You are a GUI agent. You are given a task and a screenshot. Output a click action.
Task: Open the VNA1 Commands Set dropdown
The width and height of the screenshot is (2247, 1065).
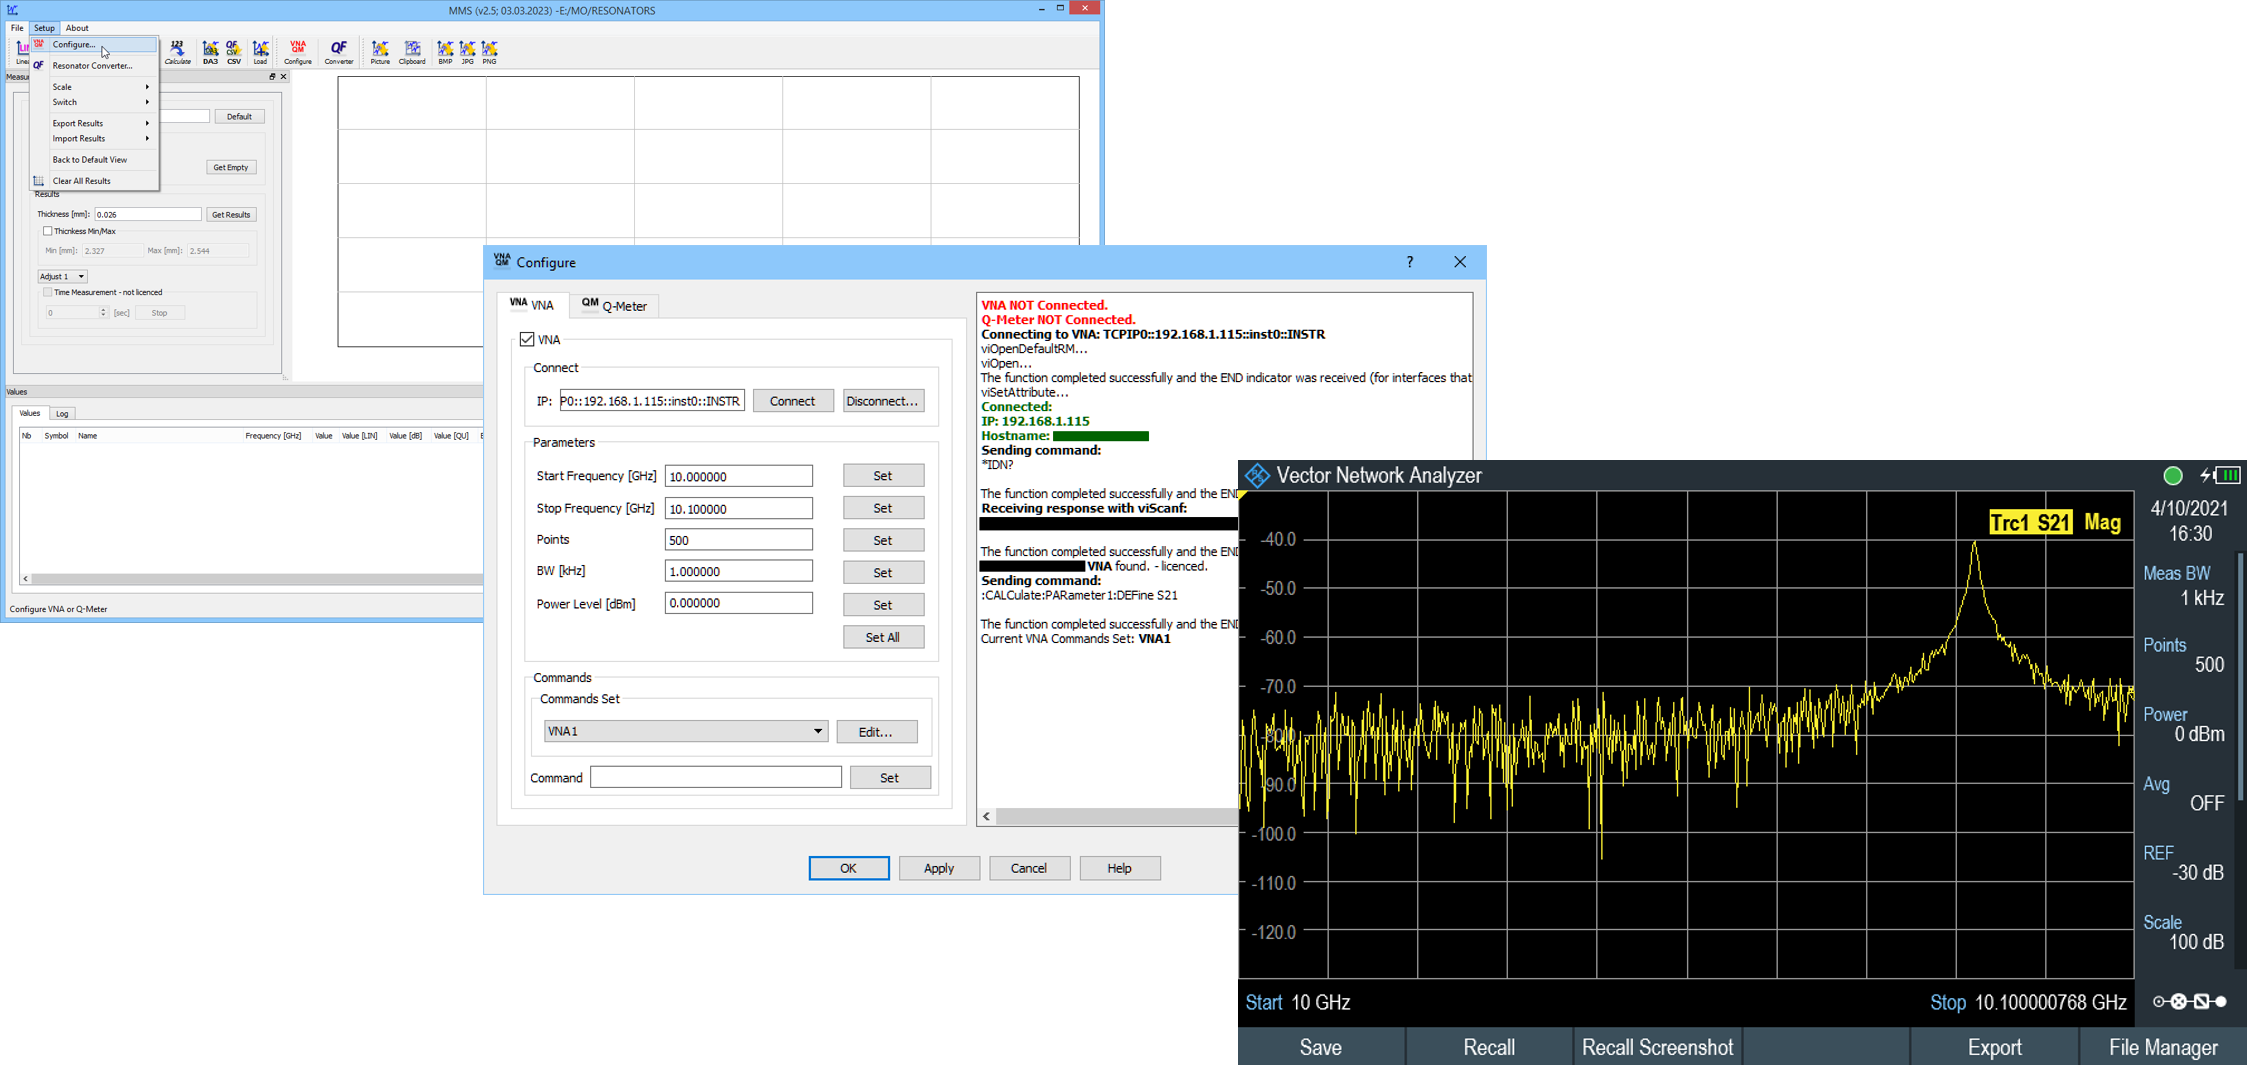click(685, 731)
